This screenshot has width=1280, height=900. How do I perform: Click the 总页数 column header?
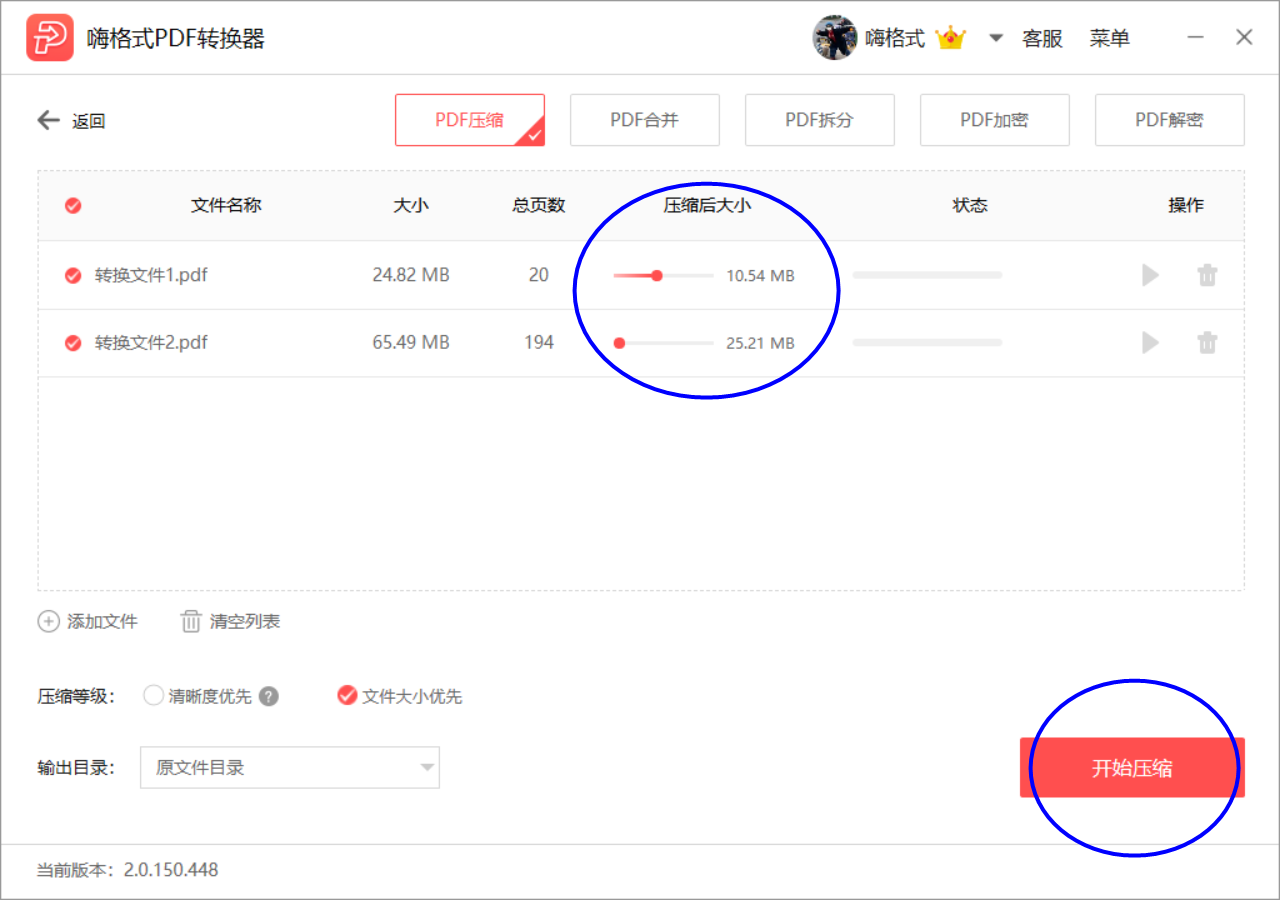tap(539, 205)
